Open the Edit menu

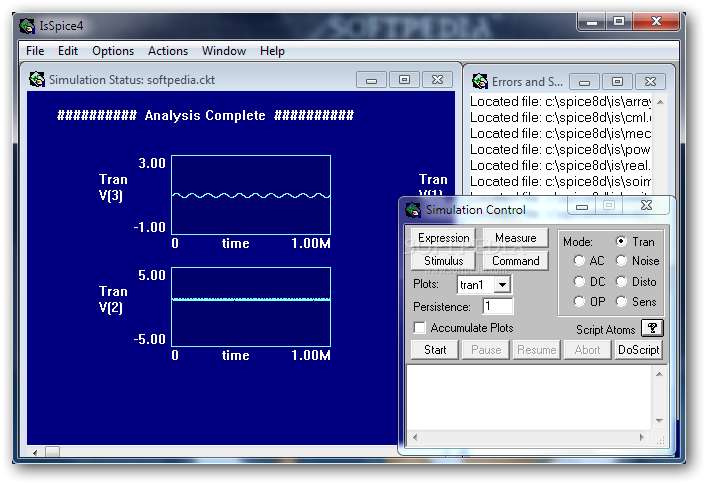[x=68, y=51]
